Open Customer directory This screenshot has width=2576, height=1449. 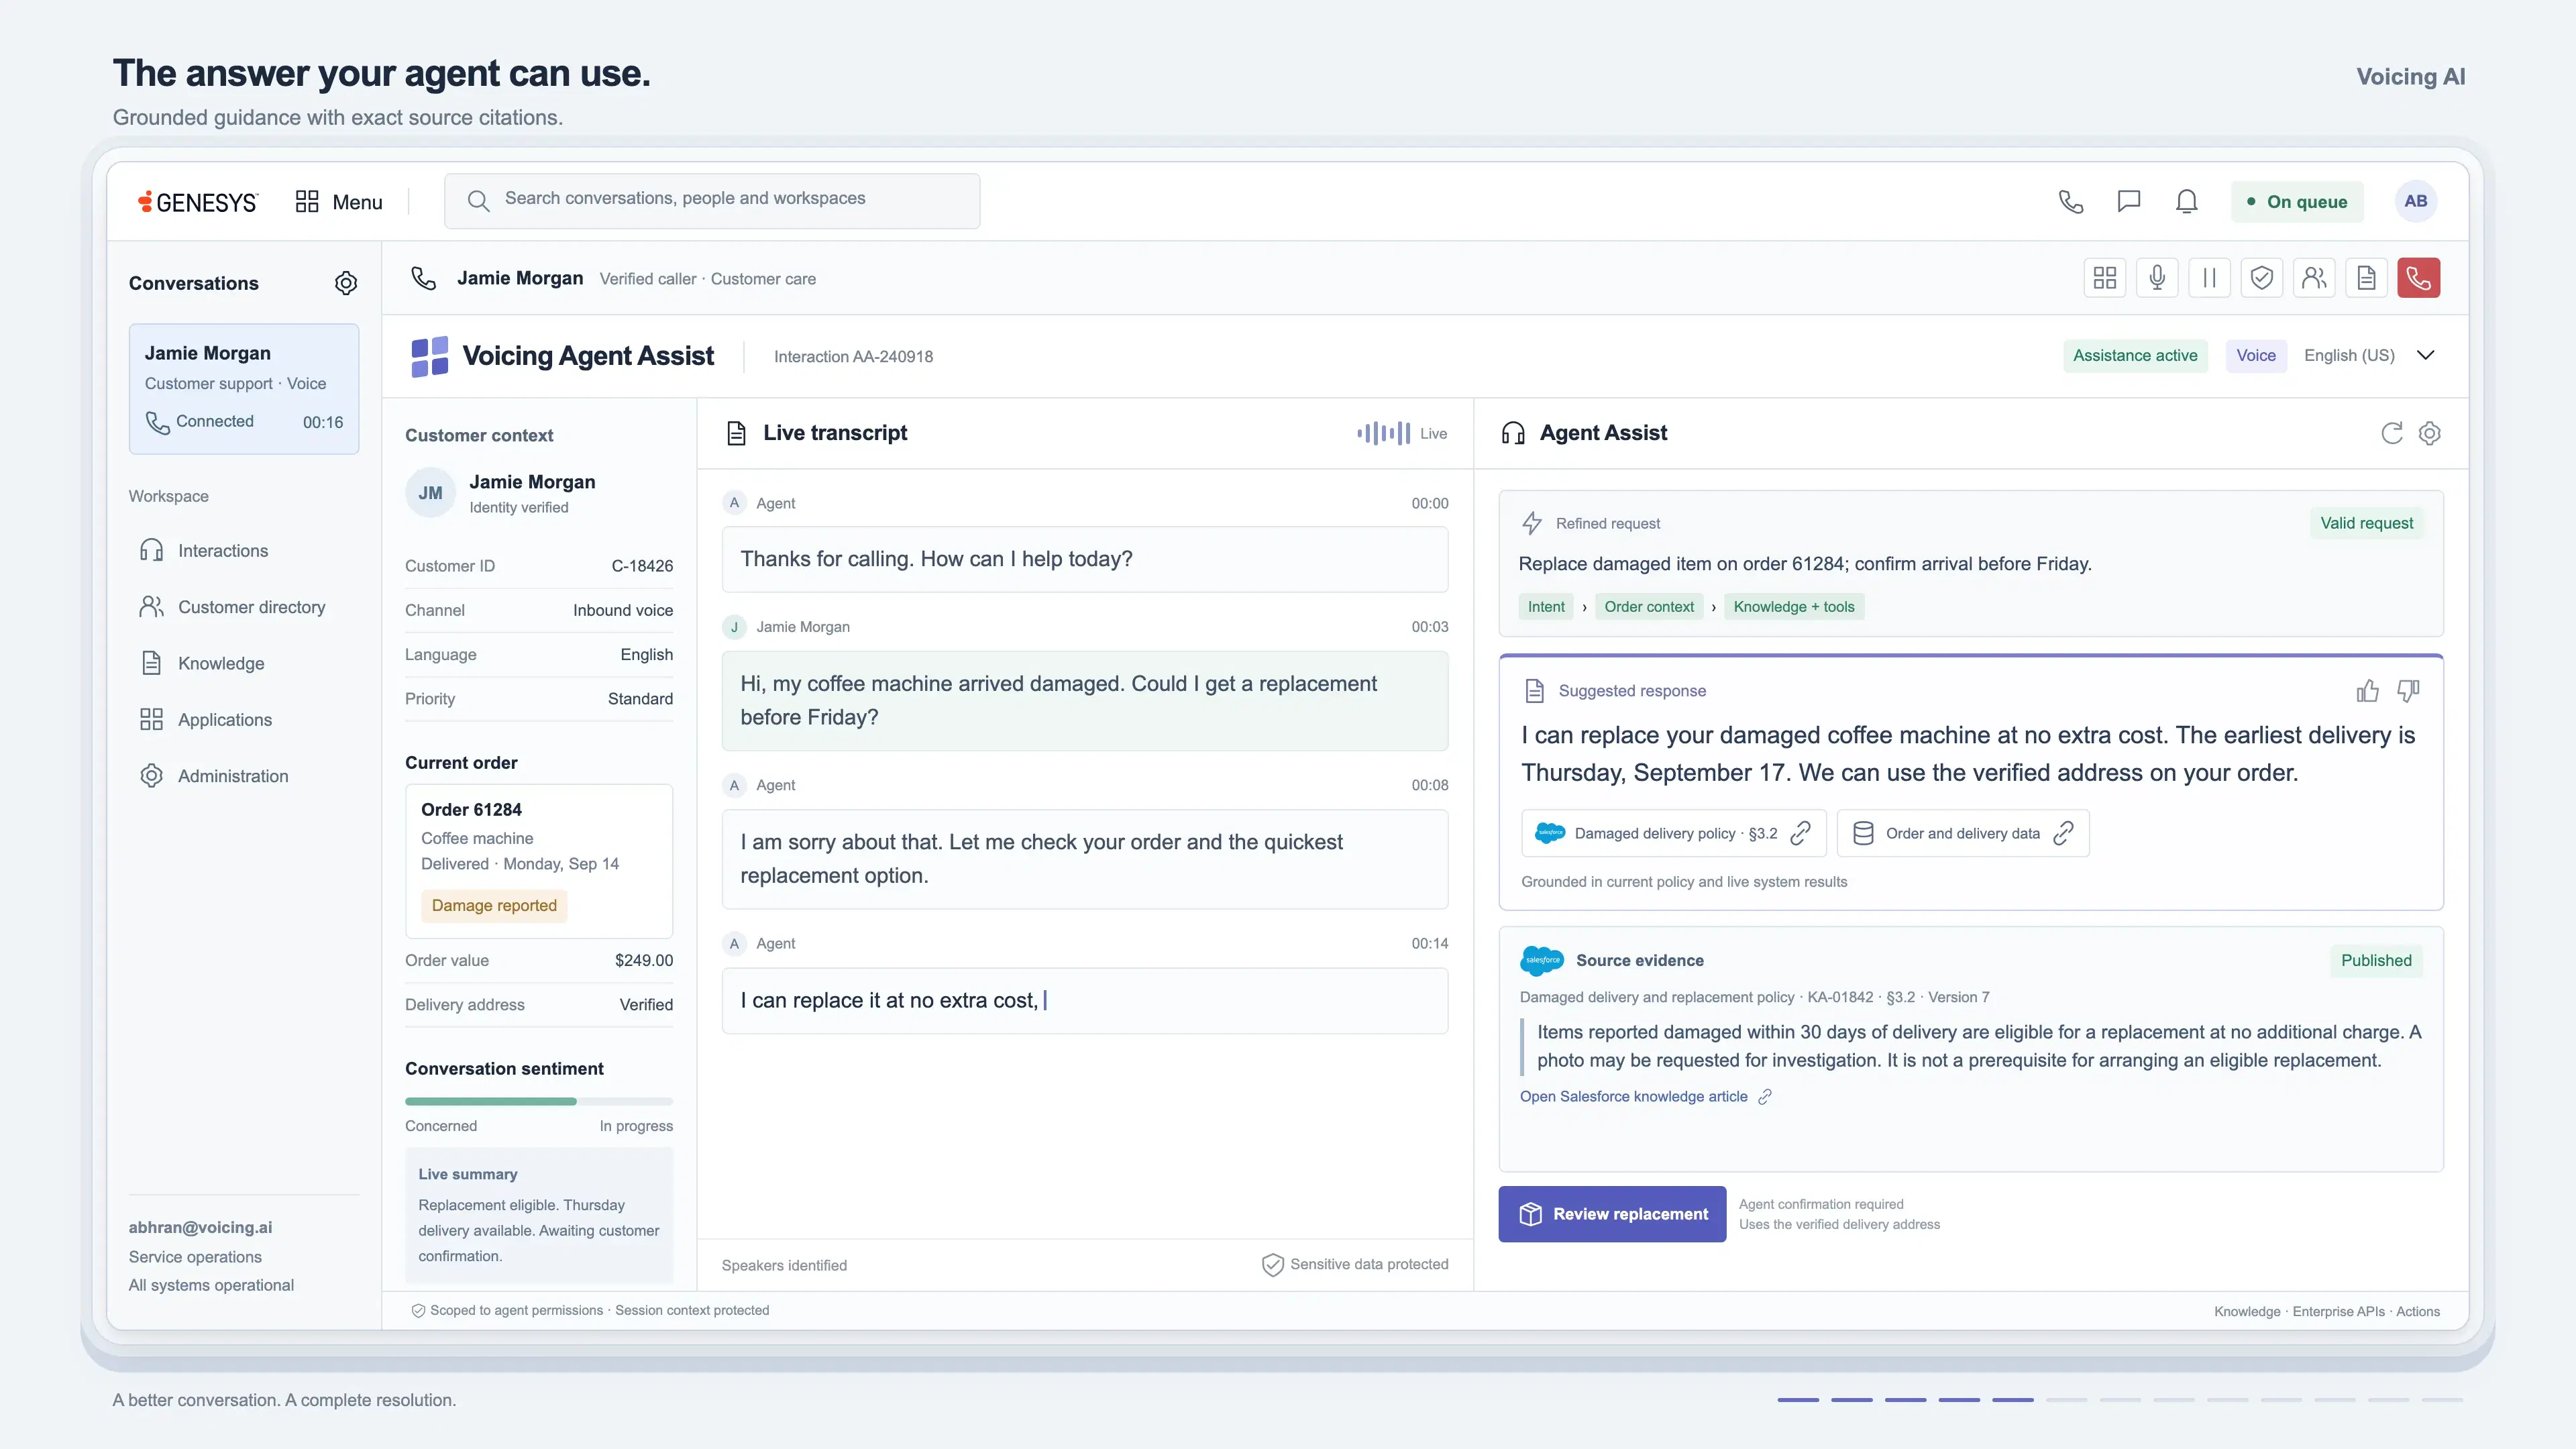tap(232, 607)
